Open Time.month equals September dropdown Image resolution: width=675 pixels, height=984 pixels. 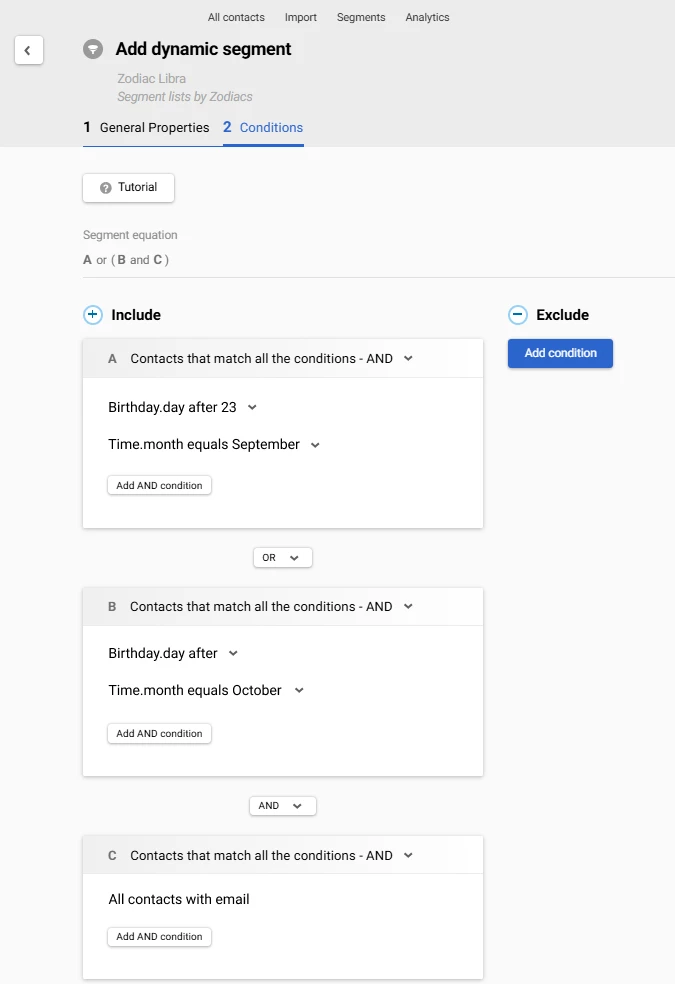[x=315, y=445]
